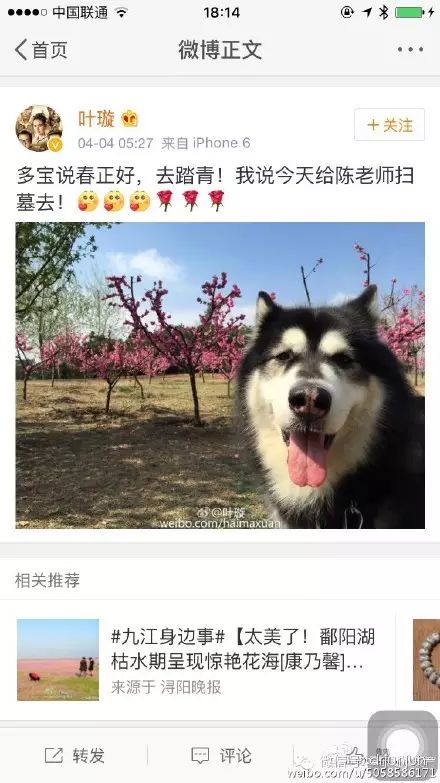The width and height of the screenshot is (440, 783).
Task: Tap the crown membership badge next to 叶璇
Action: (129, 119)
